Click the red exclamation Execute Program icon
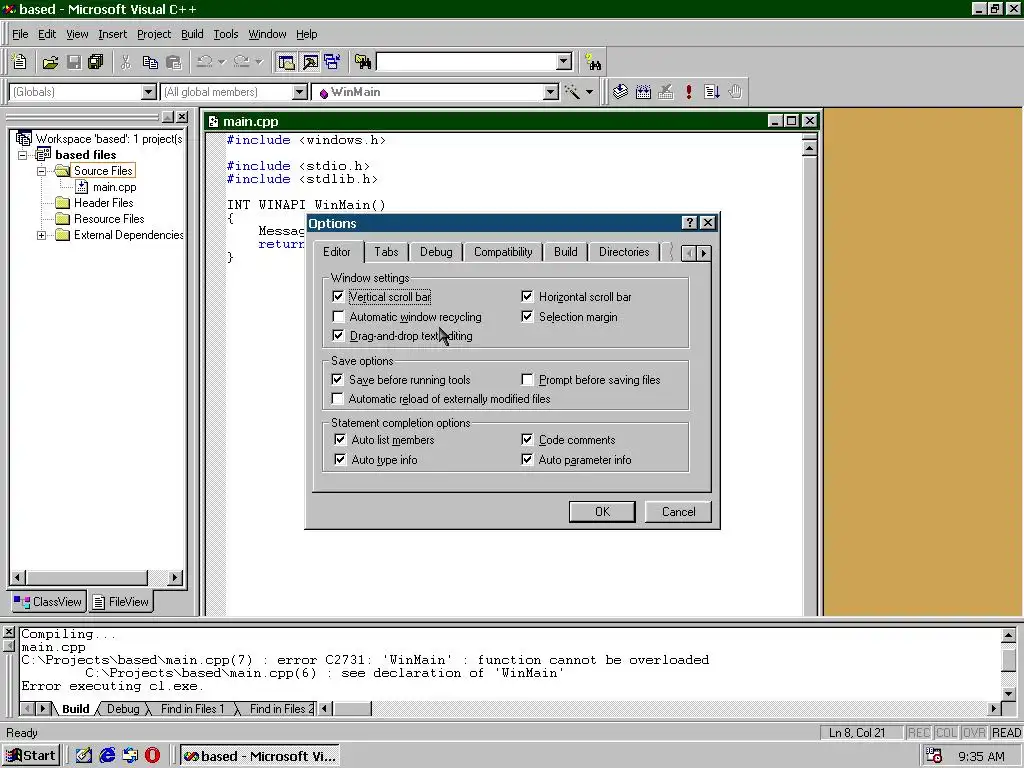The width and height of the screenshot is (1024, 768). point(688,92)
